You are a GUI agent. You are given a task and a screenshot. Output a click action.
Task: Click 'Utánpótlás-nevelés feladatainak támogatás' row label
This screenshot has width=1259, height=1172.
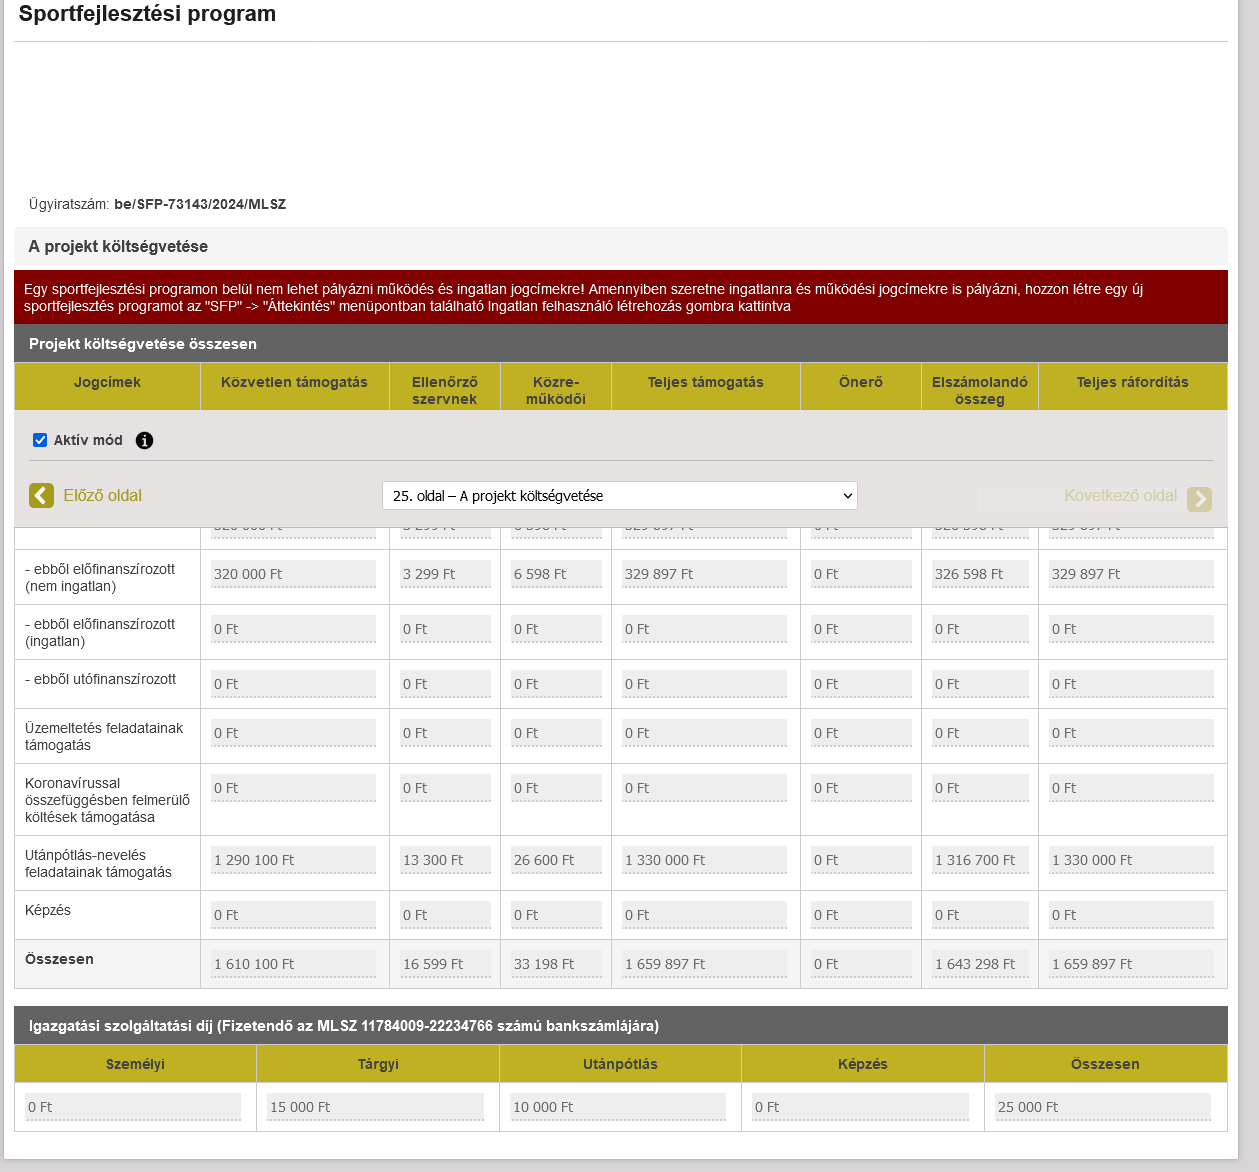coord(98,864)
